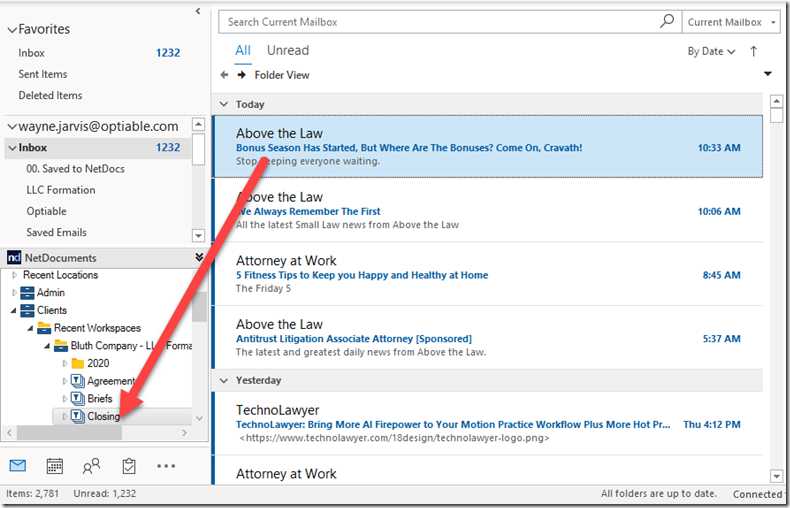Image resolution: width=790 pixels, height=508 pixels.
Task: Expand Recent Locations node
Action: 15,275
